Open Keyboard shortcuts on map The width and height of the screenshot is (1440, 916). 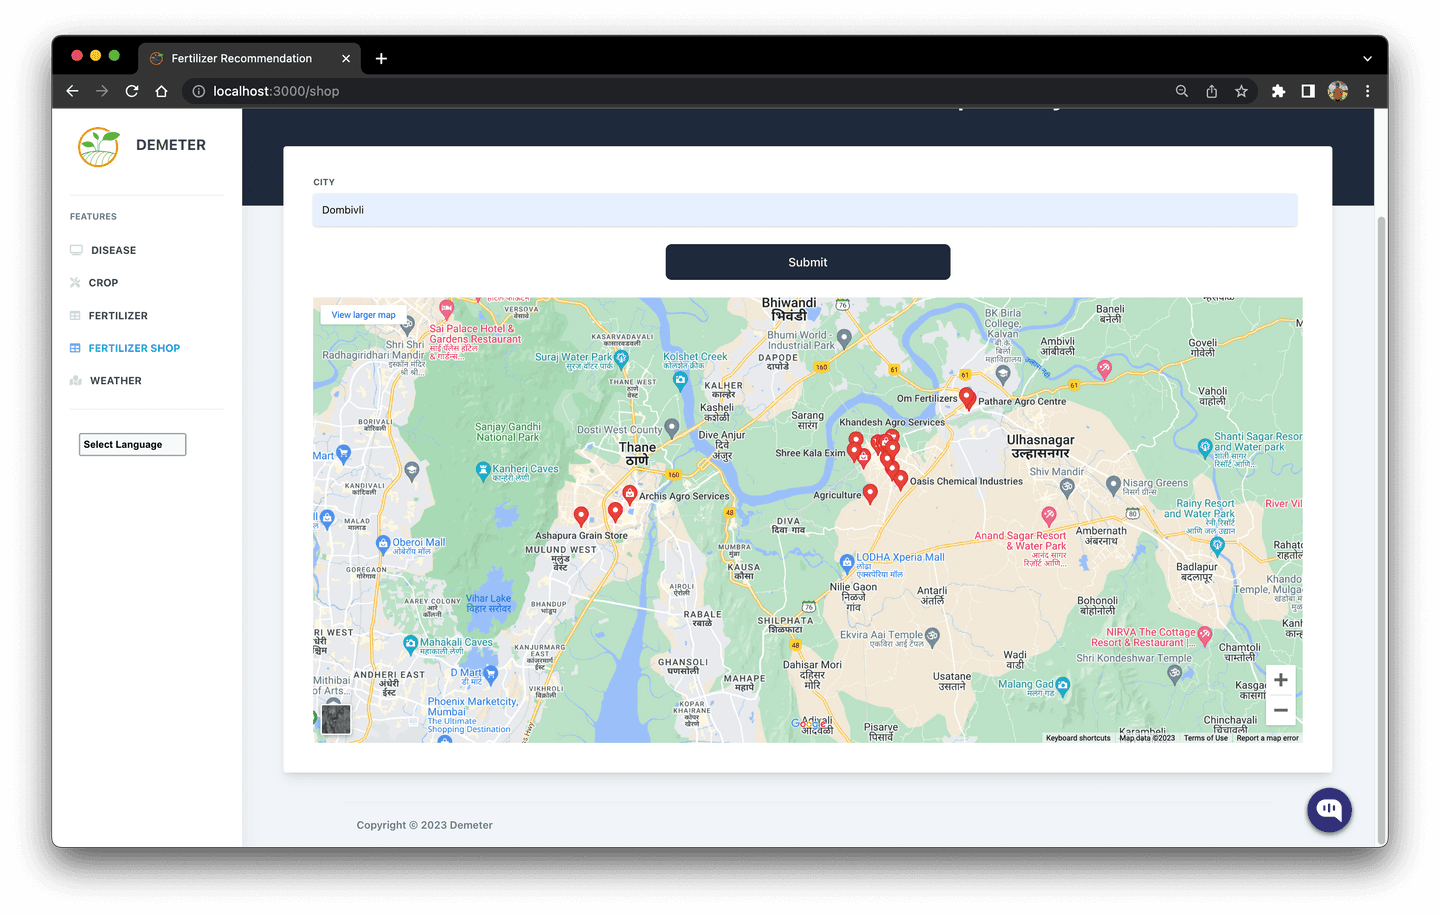pyautogui.click(x=1078, y=738)
